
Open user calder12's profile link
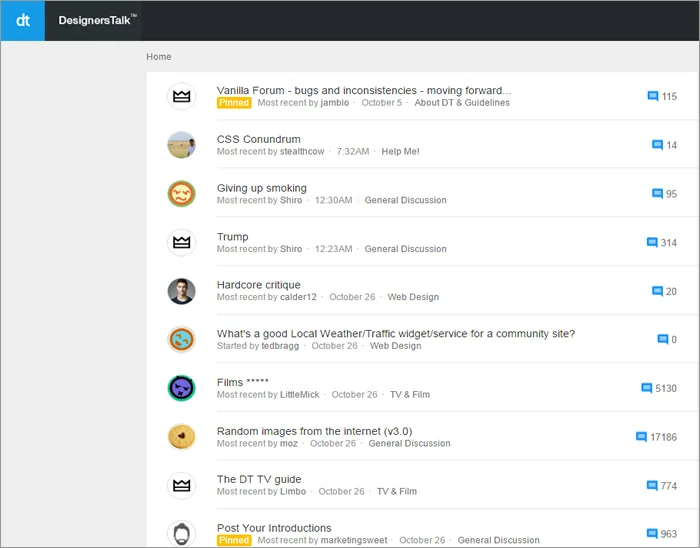298,297
